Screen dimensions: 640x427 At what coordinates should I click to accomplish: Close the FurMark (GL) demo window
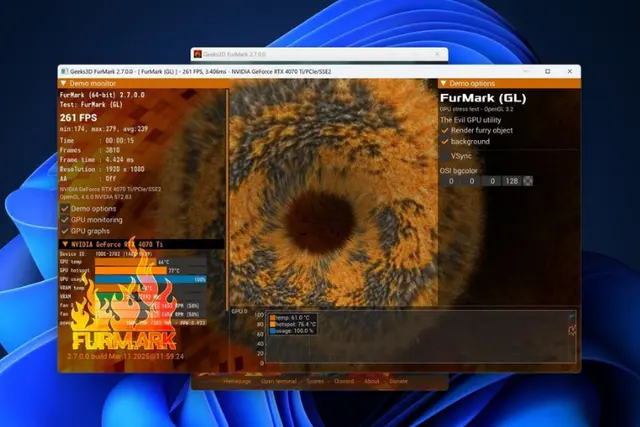pyautogui.click(x=570, y=71)
